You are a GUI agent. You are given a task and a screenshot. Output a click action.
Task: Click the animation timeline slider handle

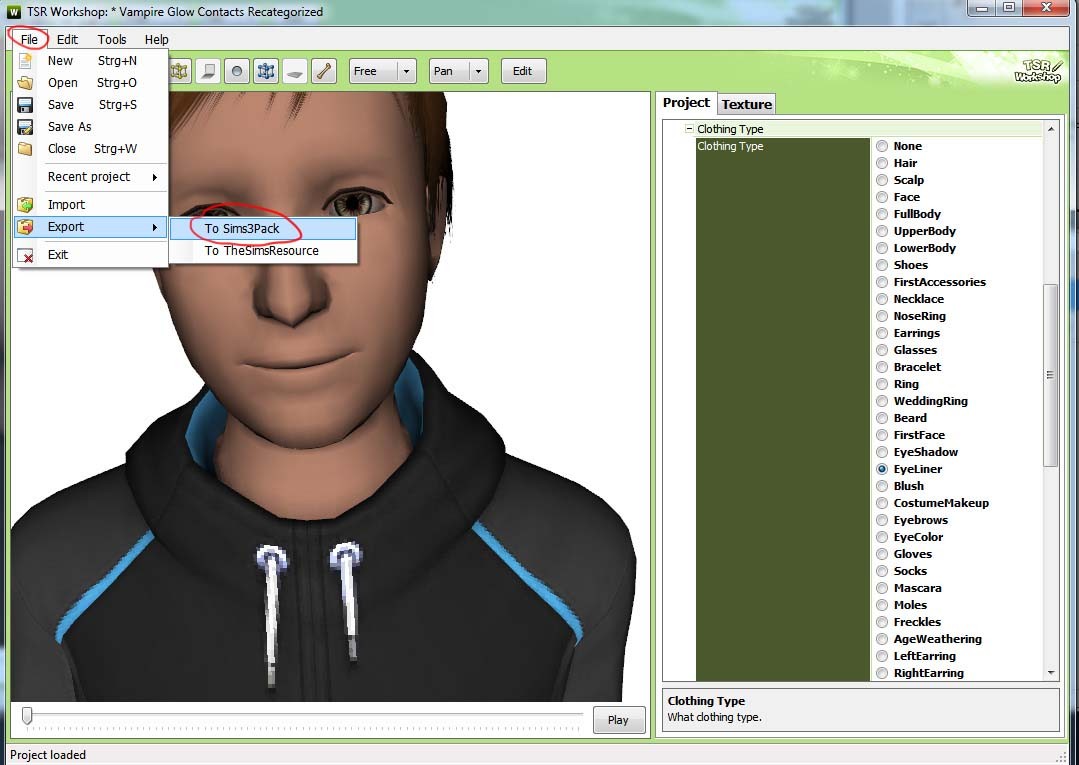[x=27, y=715]
